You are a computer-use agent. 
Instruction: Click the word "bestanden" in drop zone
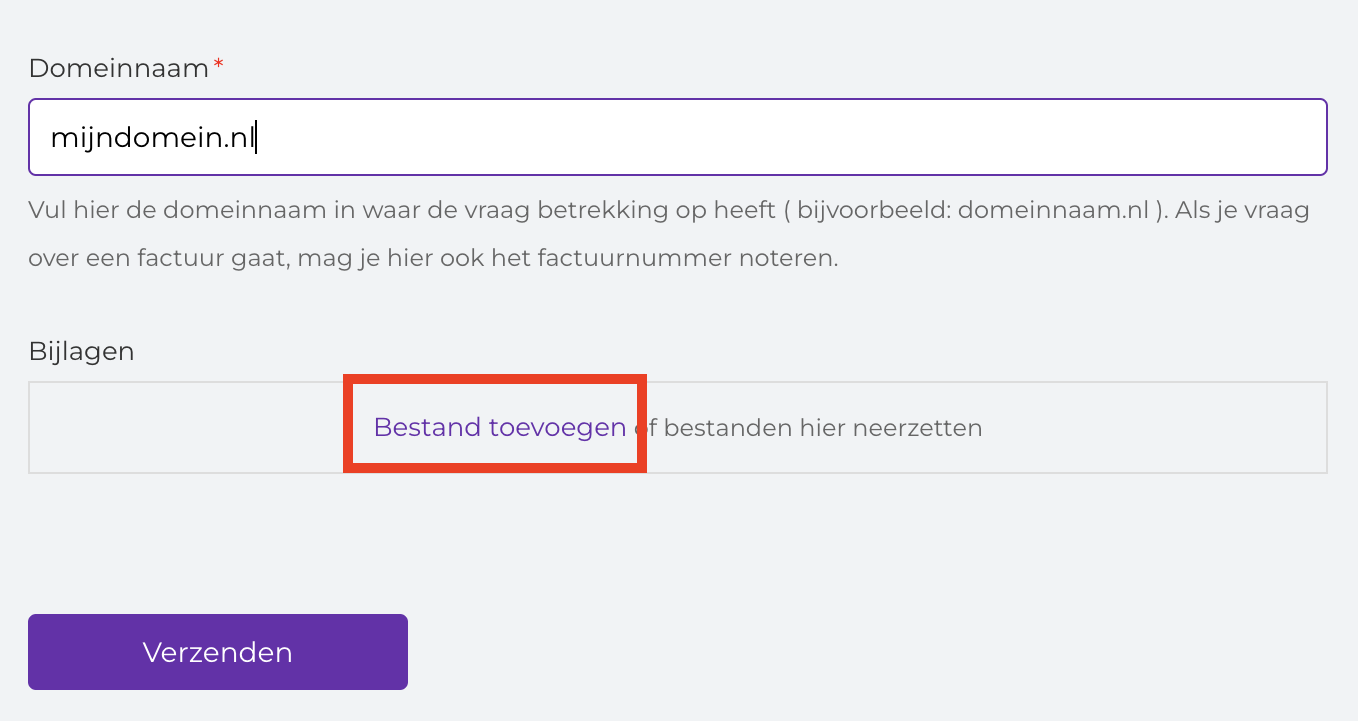pyautogui.click(x=724, y=428)
